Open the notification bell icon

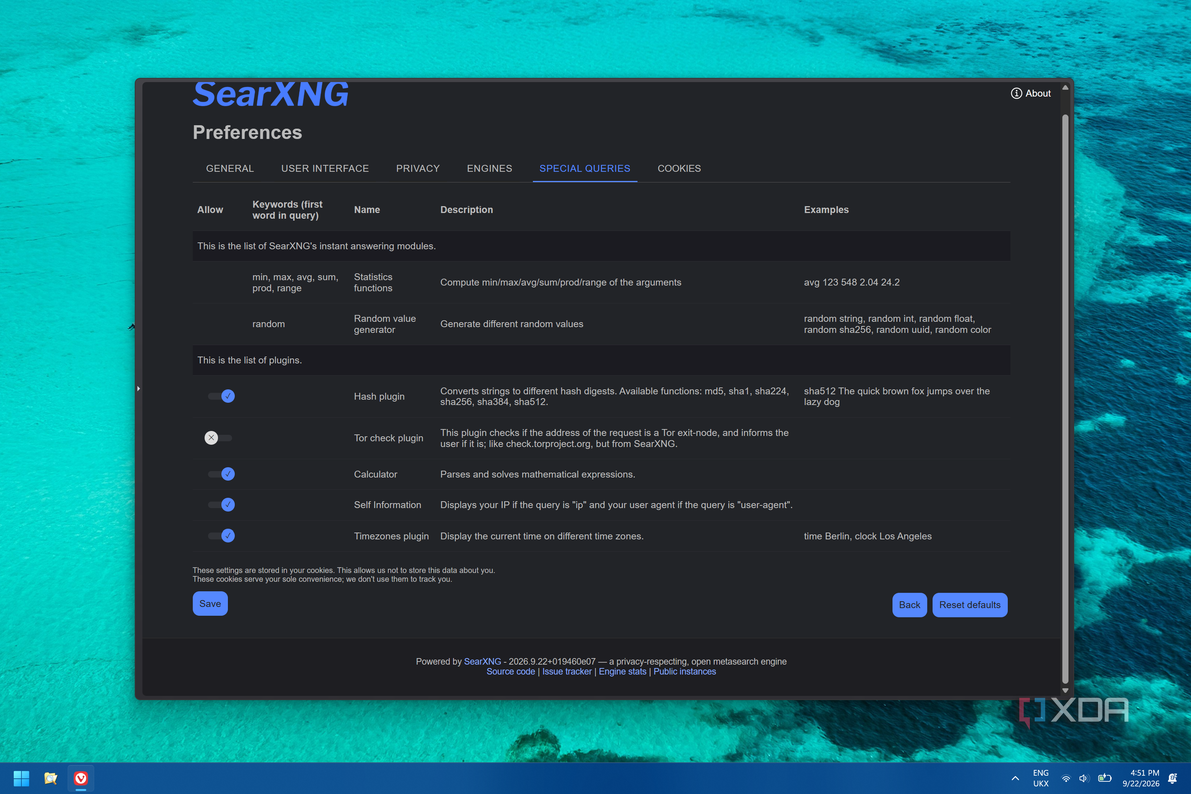[x=1172, y=779]
